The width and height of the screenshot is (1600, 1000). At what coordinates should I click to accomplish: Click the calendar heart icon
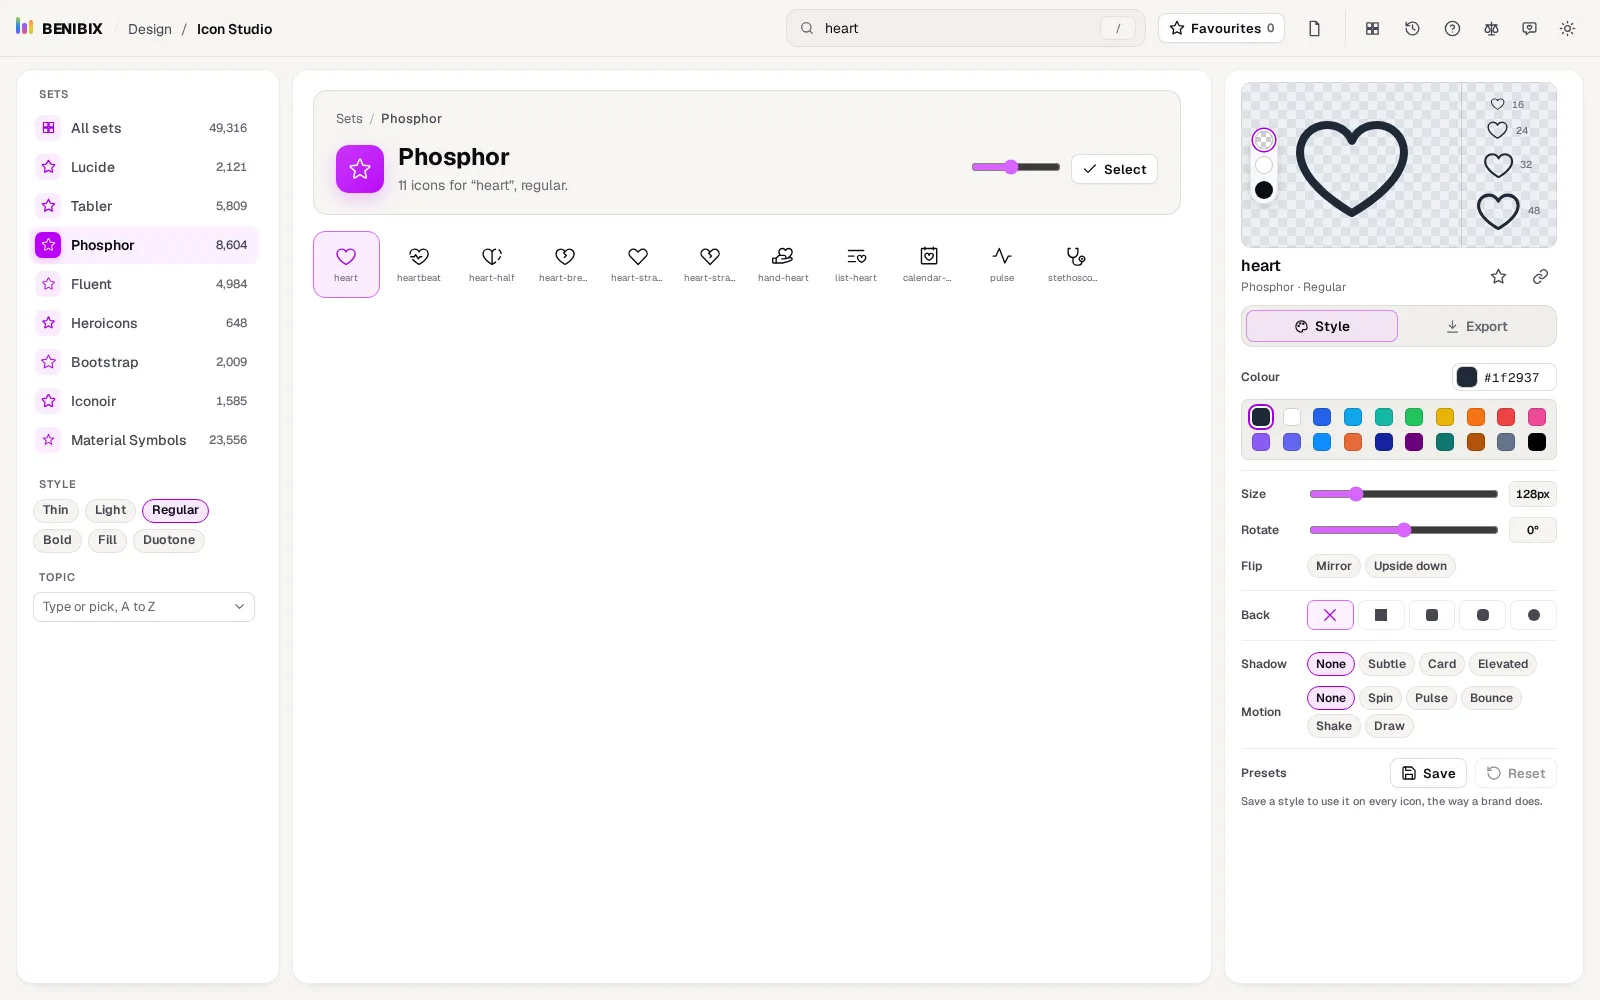click(929, 264)
